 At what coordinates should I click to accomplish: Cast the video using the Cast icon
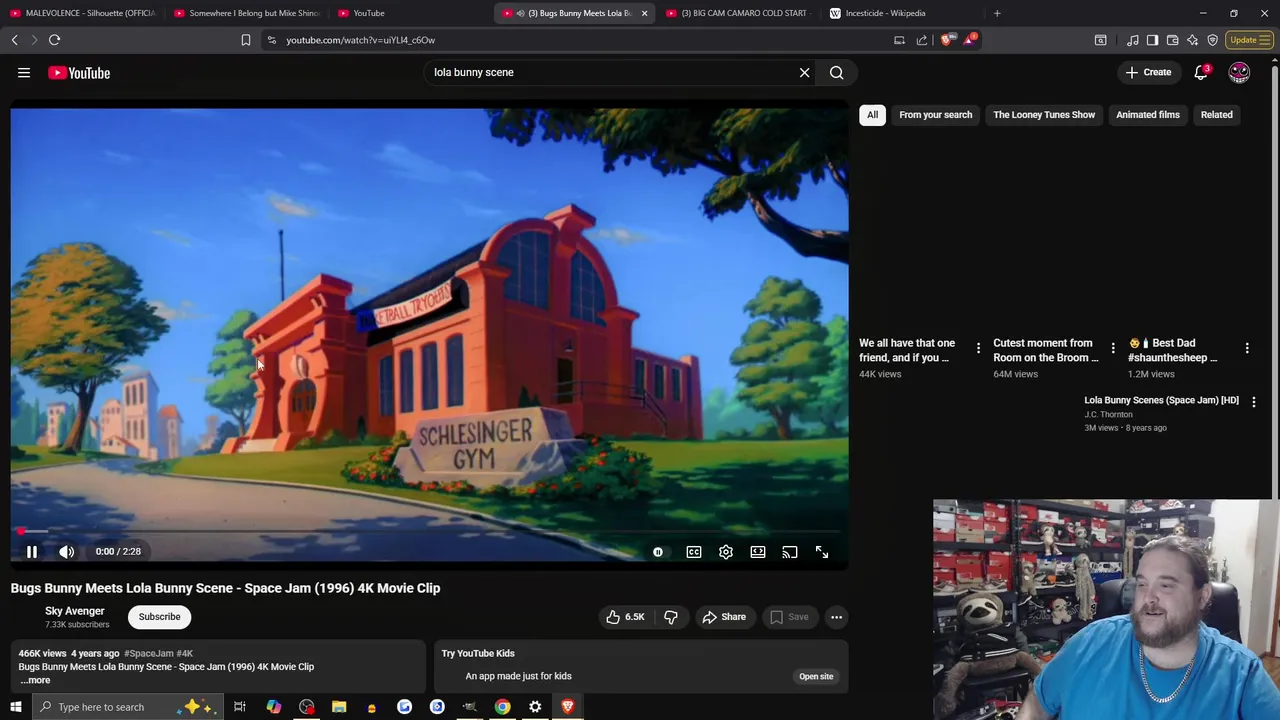pos(790,552)
